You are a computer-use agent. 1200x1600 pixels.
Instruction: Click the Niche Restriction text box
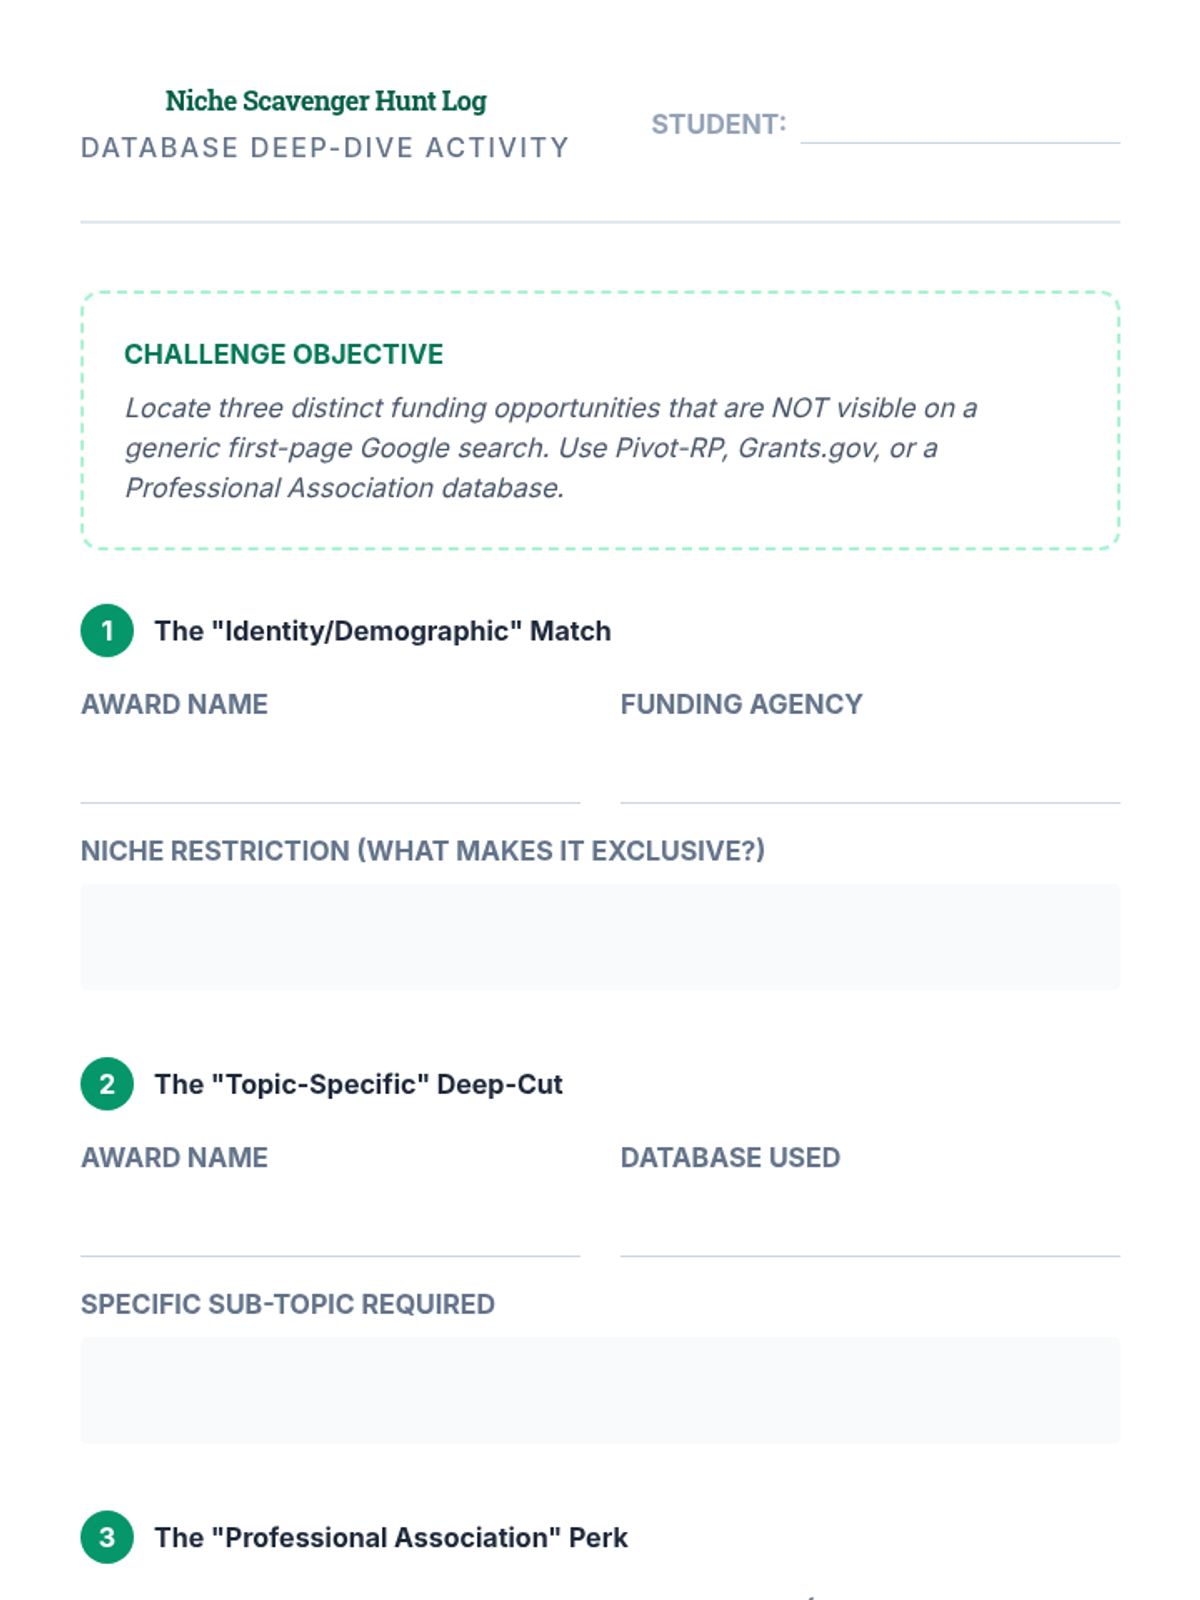600,937
